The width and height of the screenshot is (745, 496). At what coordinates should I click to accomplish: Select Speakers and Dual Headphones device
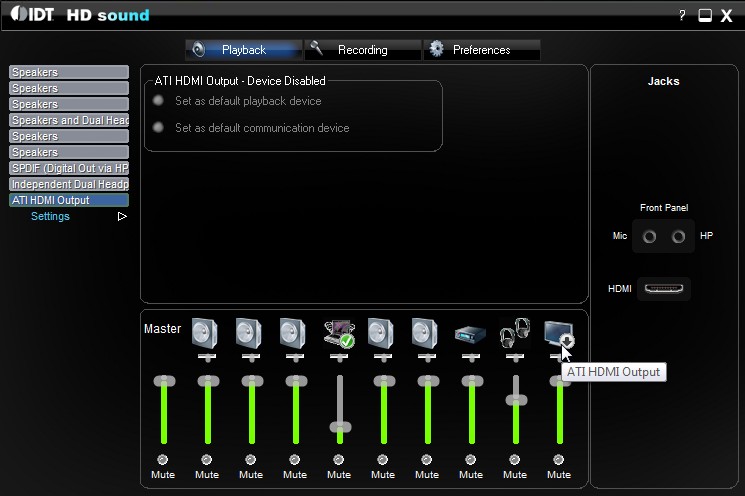pos(69,120)
